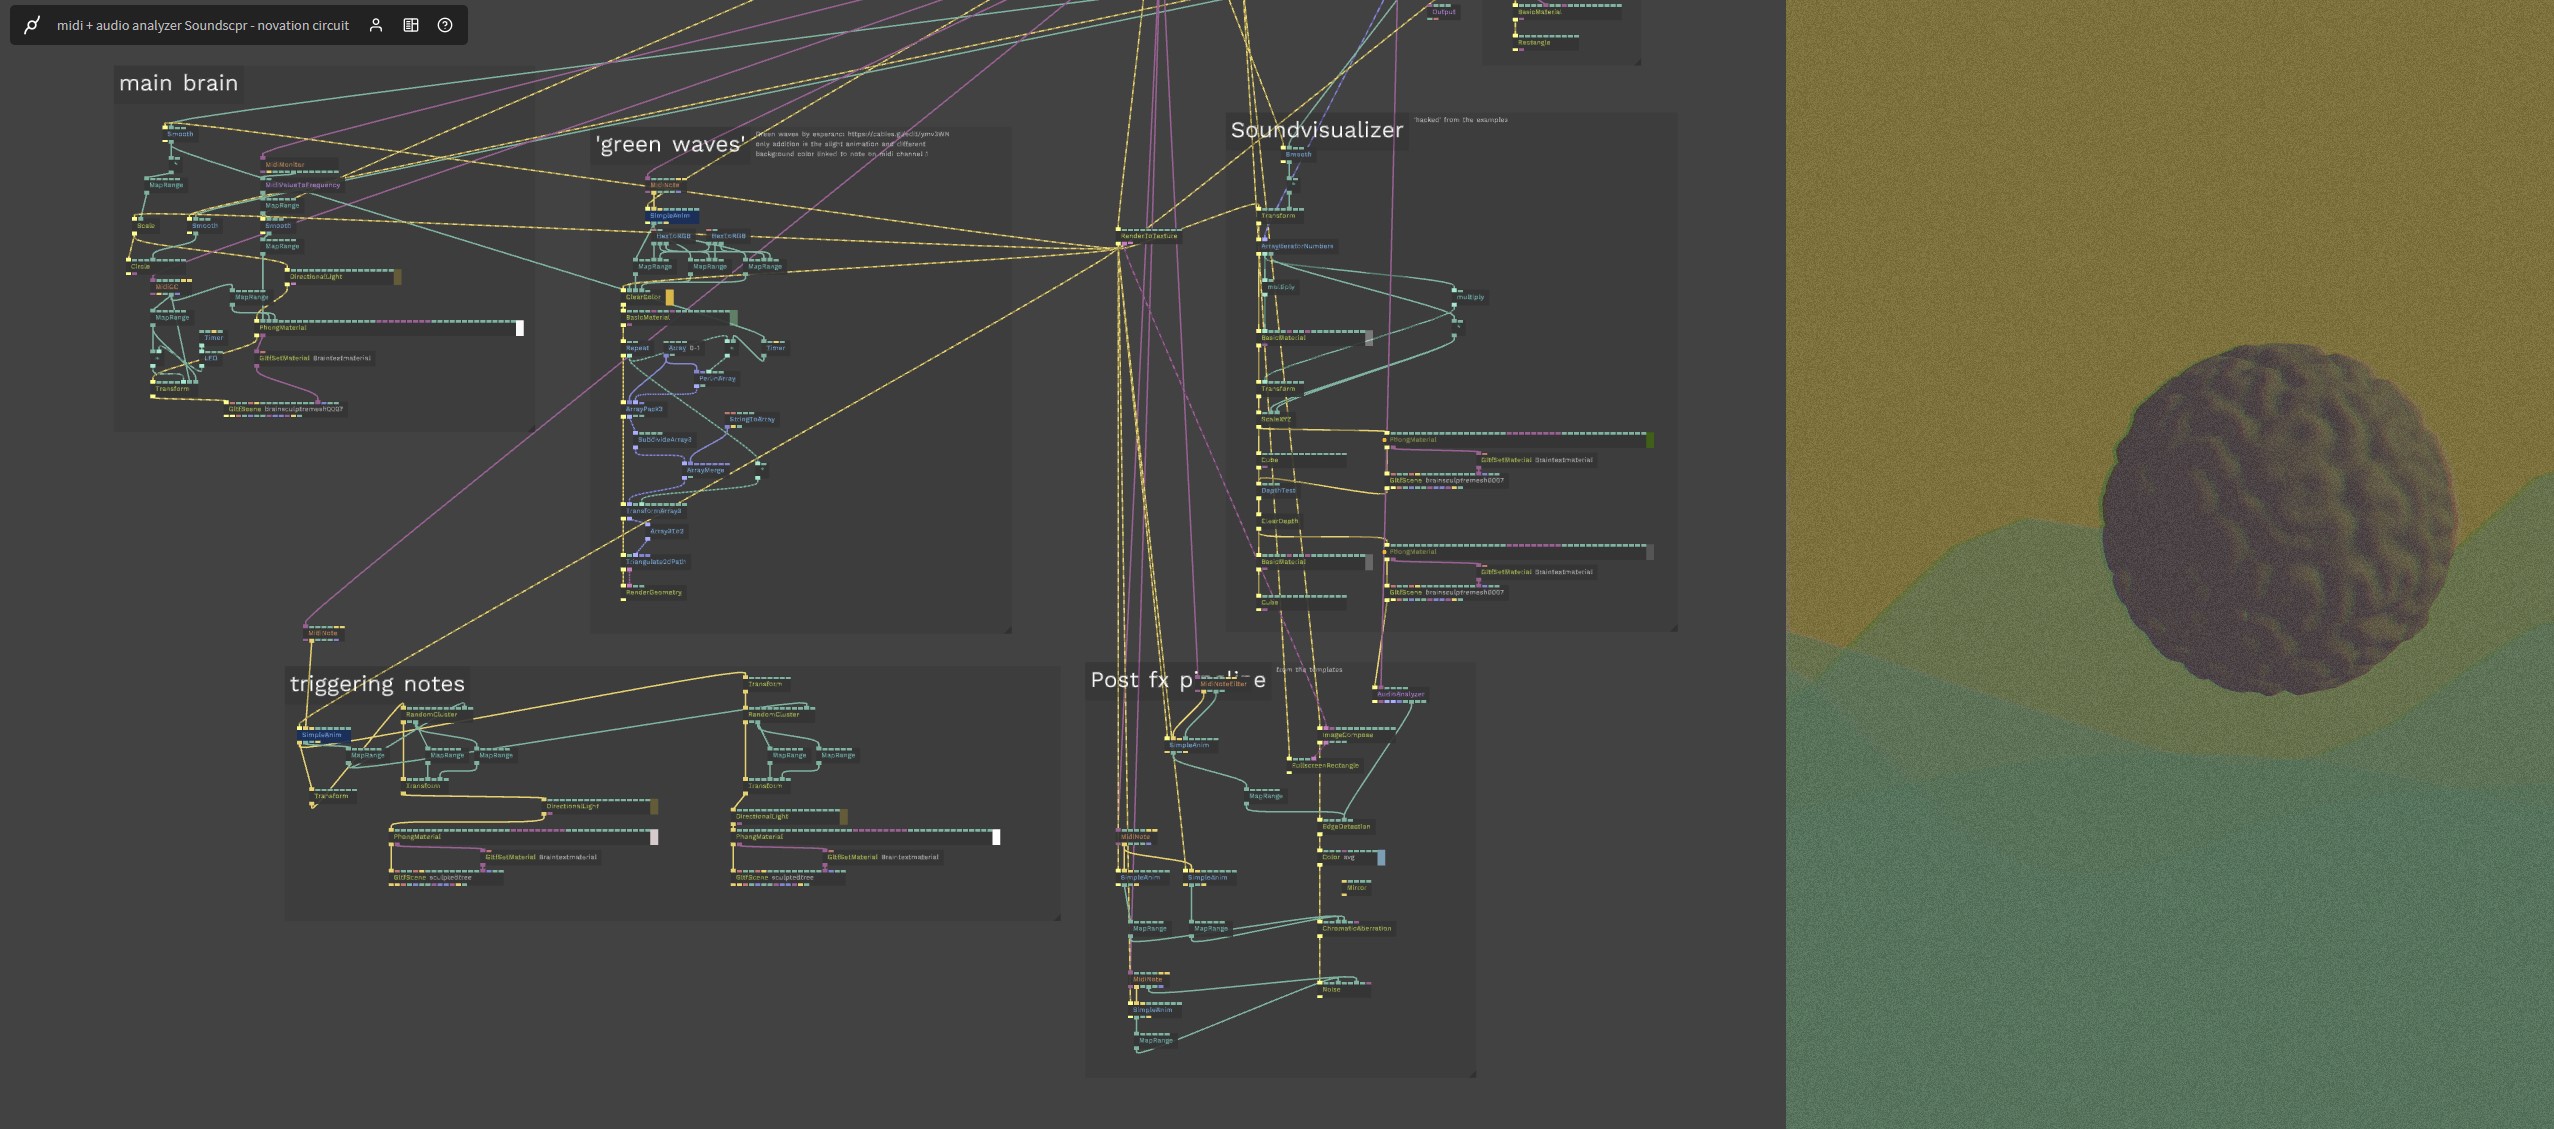Screen dimensions: 2554x1129
Task: Click the help question mark icon
Action: click(x=445, y=25)
